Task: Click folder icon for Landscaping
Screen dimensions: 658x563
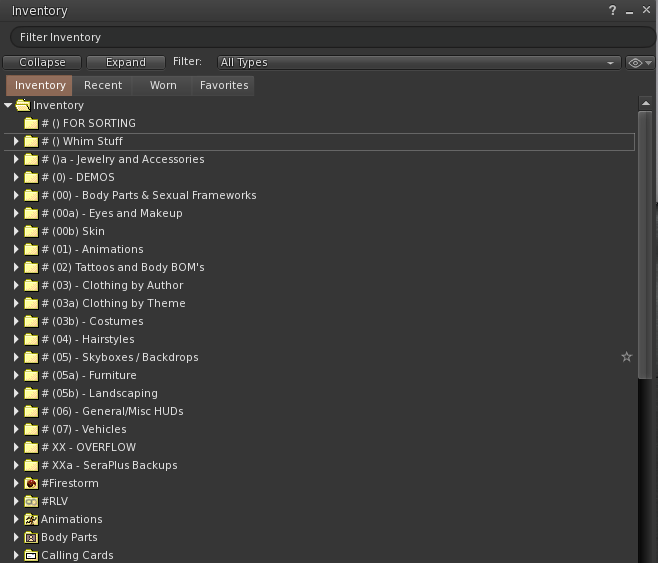Action: (31, 394)
